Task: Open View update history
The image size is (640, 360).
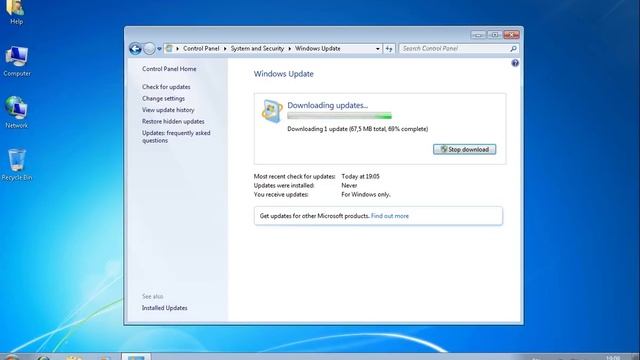Action: point(168,110)
